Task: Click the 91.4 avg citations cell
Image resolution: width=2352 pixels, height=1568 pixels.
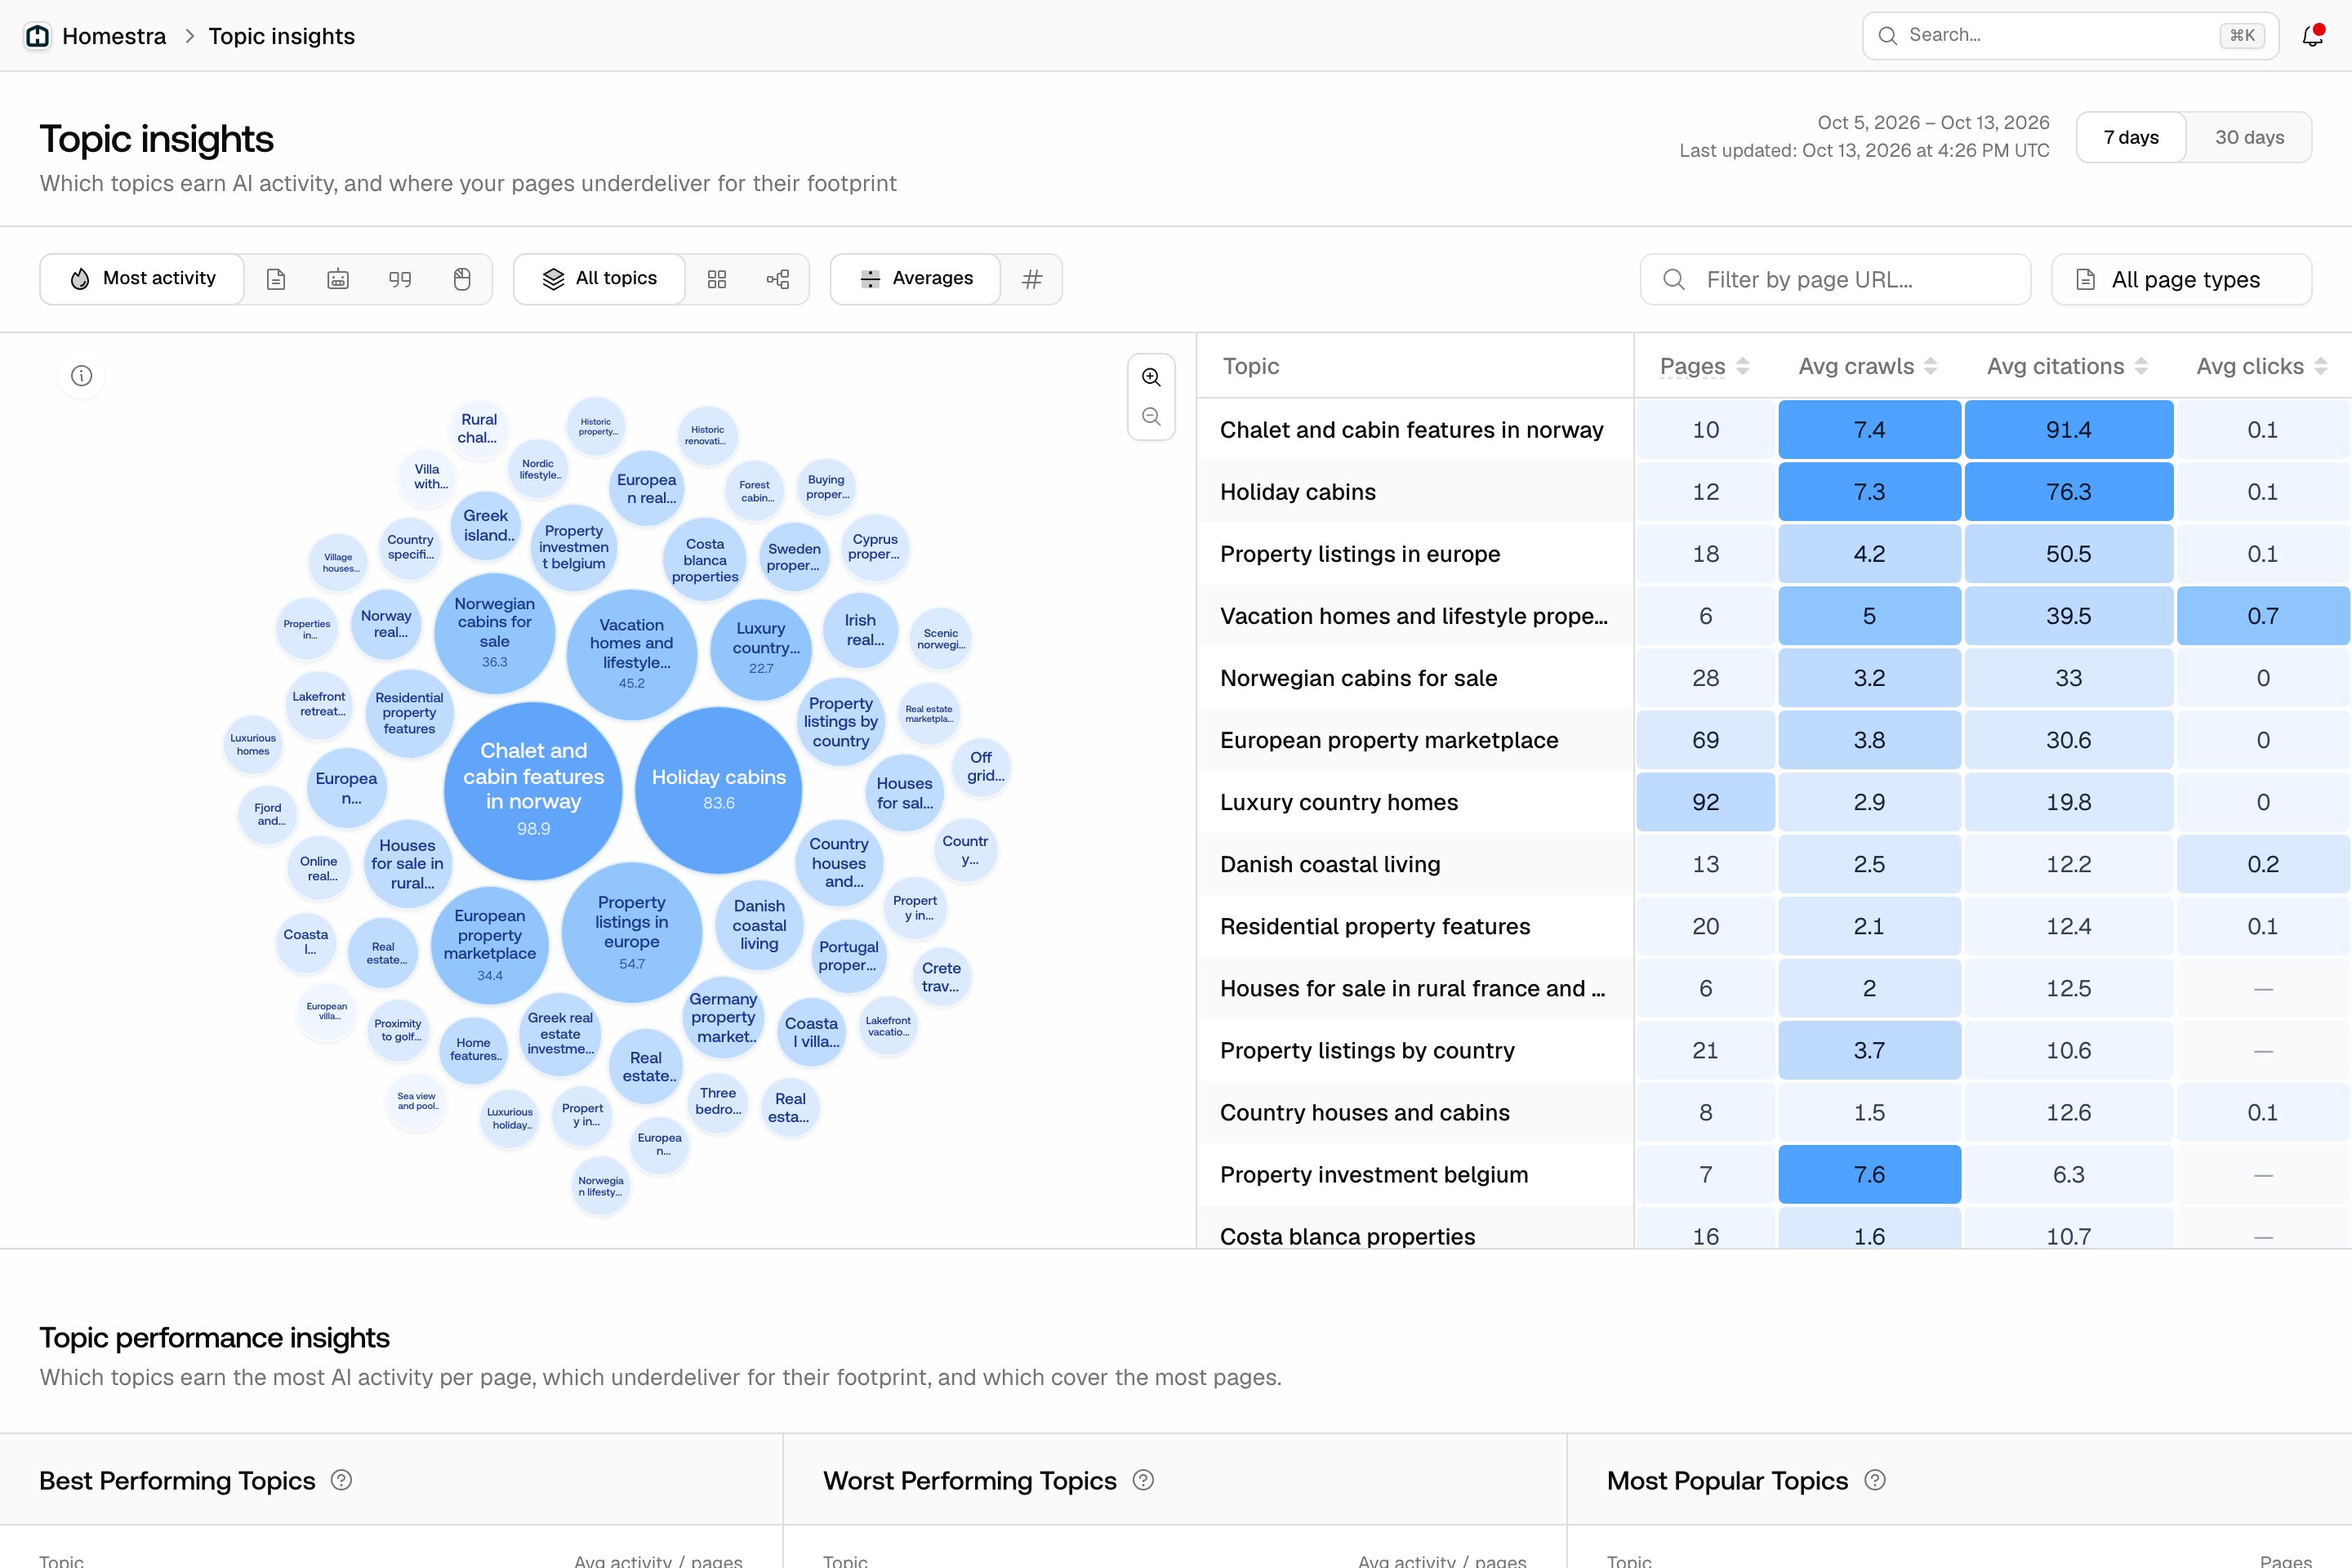Action: [2068, 430]
